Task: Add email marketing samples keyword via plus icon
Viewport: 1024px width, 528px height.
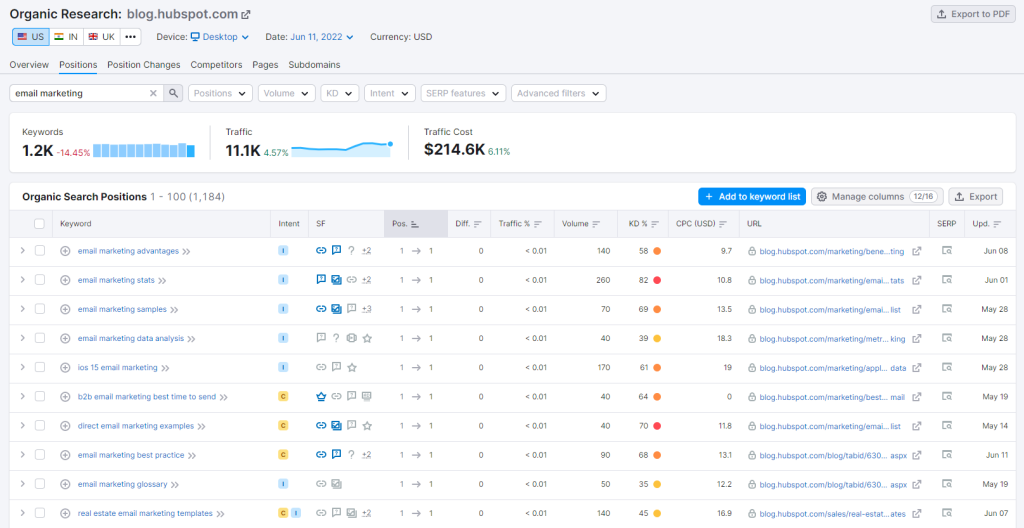Action: click(x=65, y=309)
